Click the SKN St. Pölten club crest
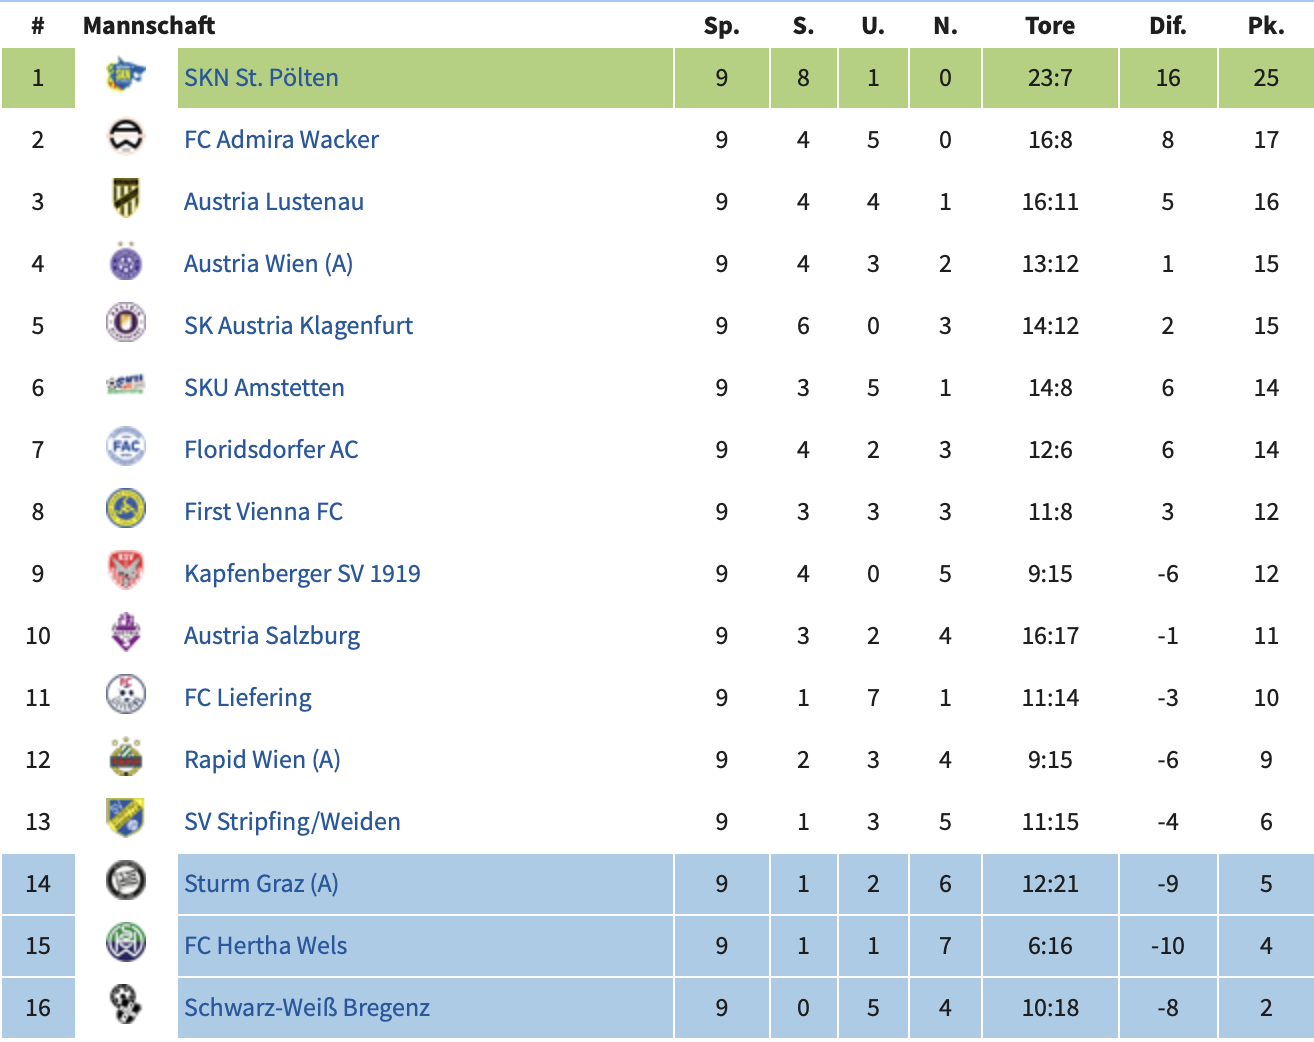The width and height of the screenshot is (1314, 1042). click(126, 76)
